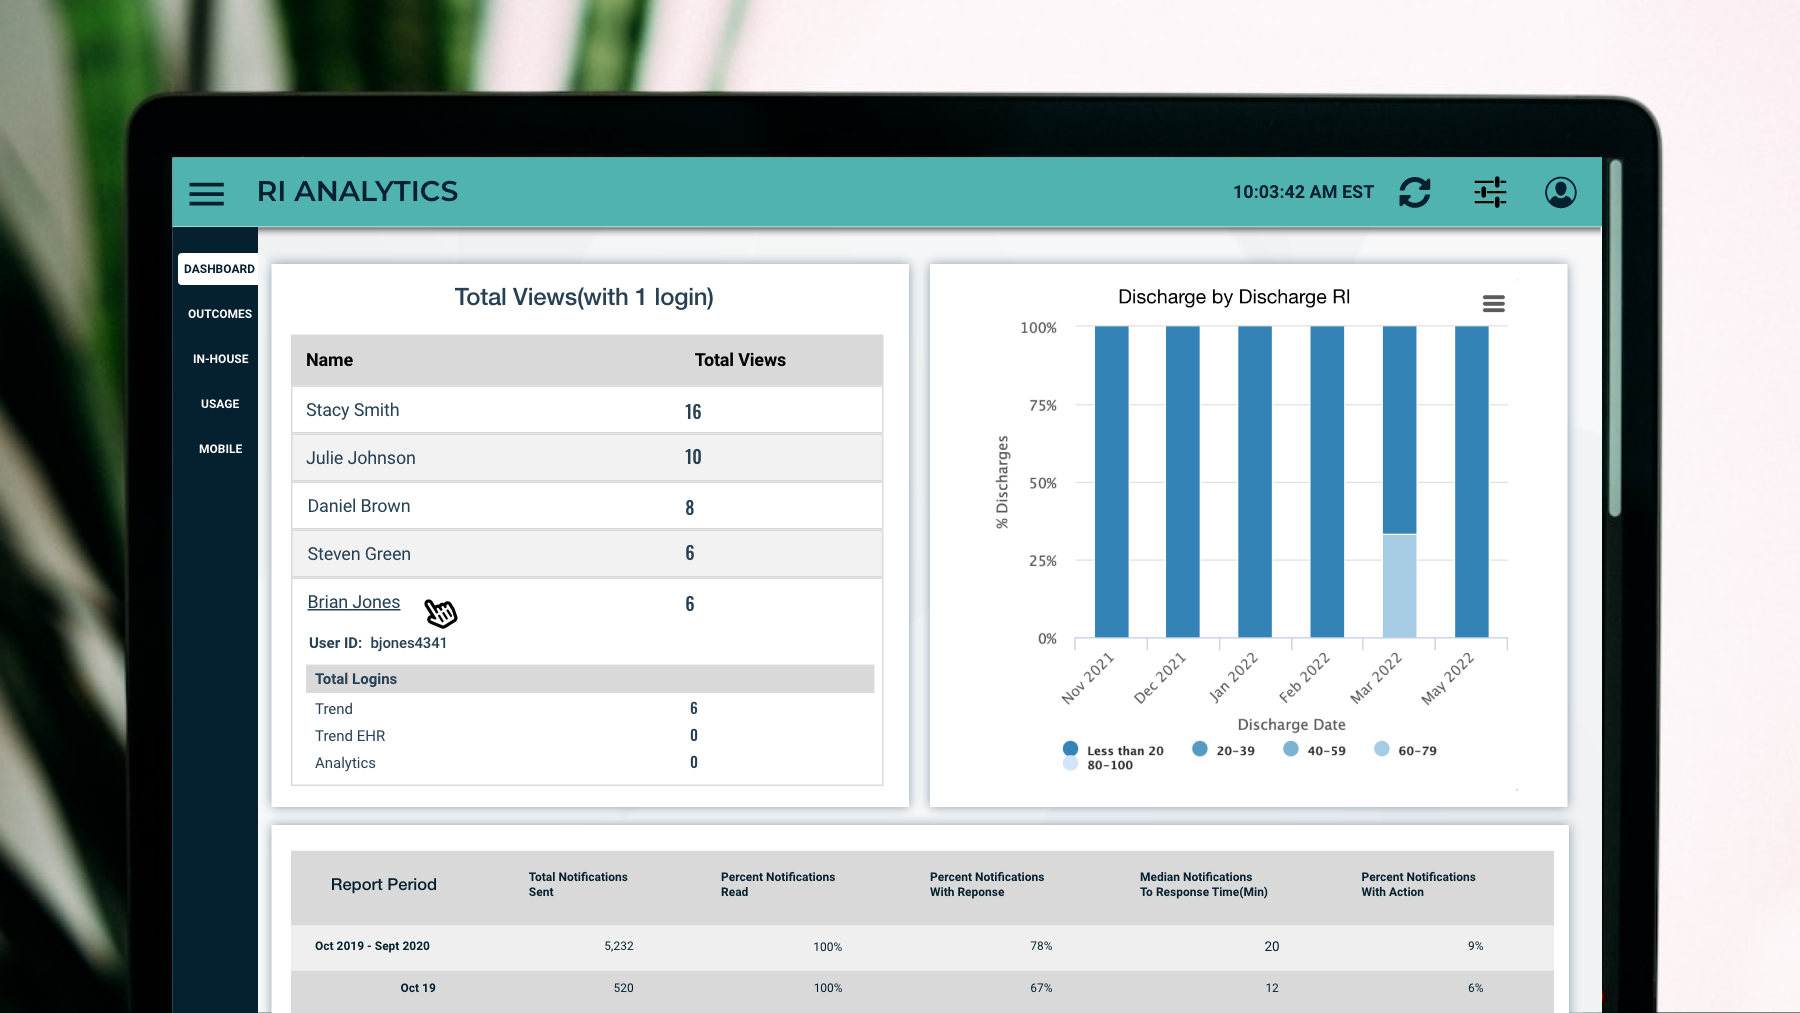
Task: Toggle the 80-100 legend series
Action: (x=1098, y=765)
